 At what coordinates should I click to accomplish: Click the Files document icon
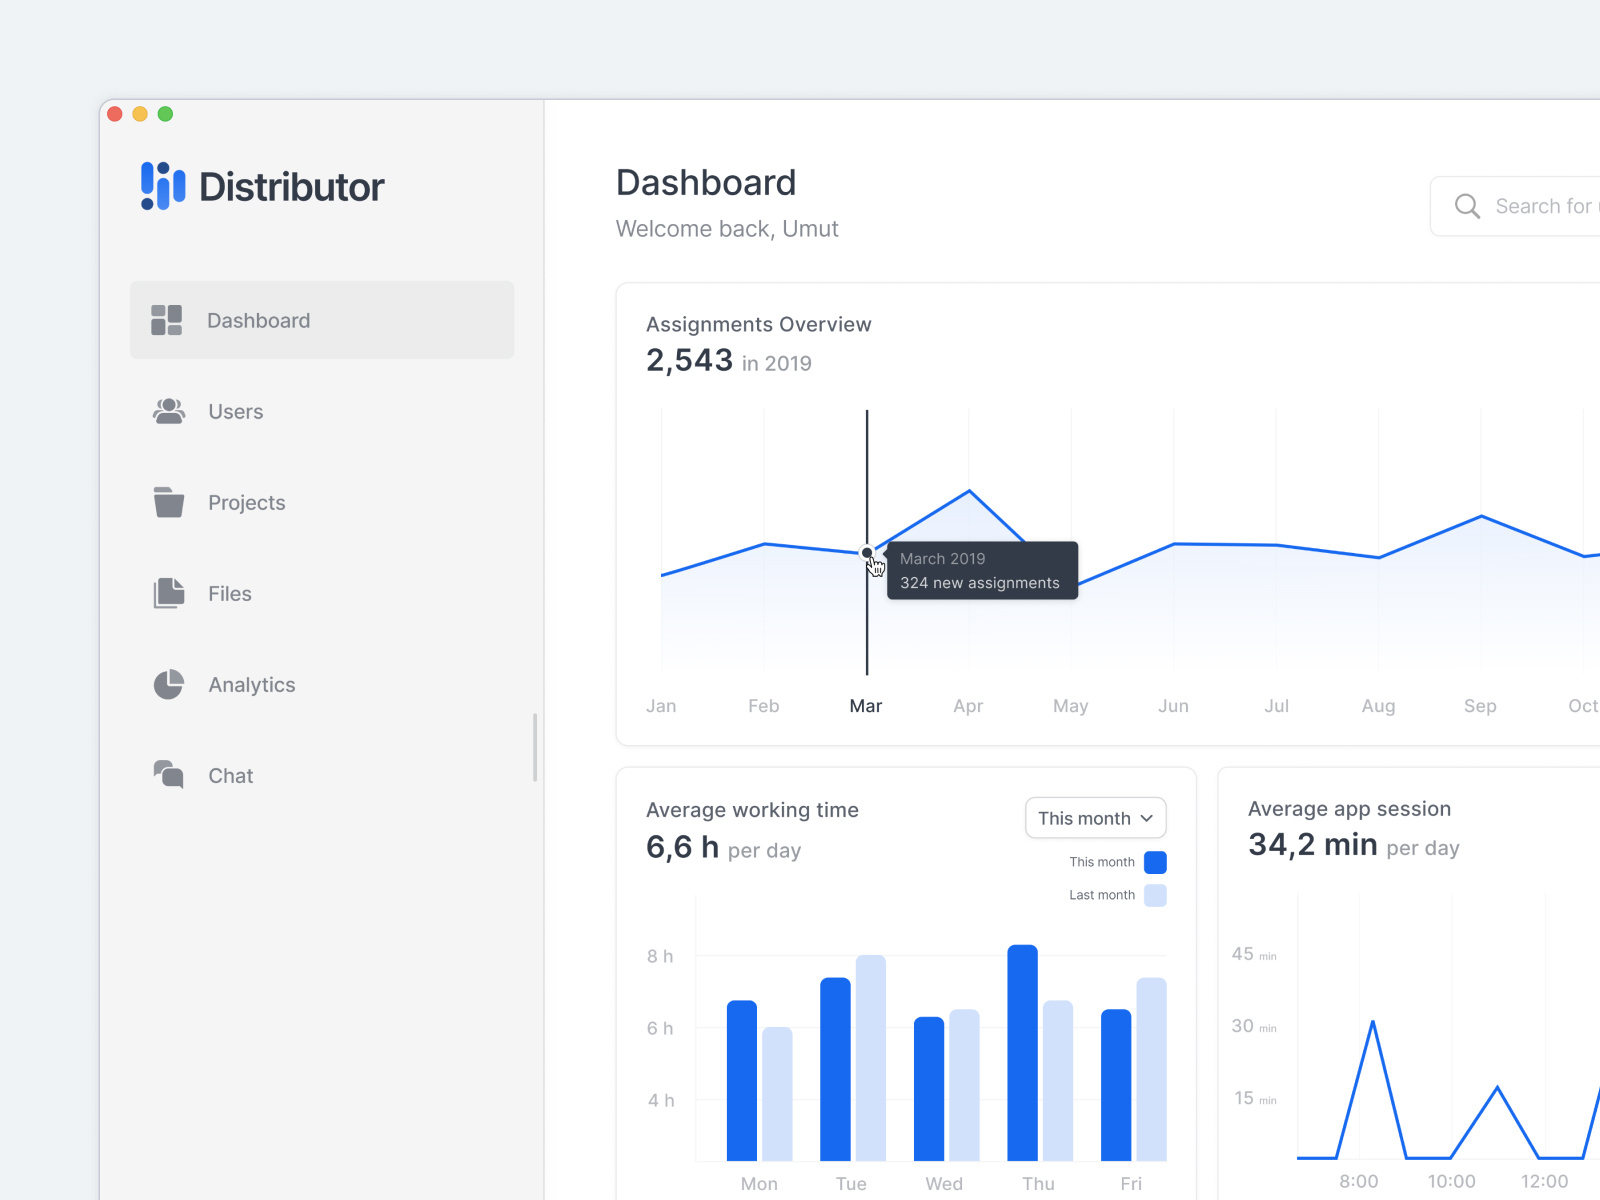click(x=168, y=593)
